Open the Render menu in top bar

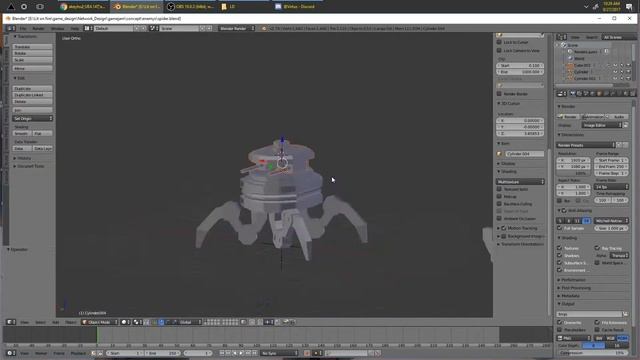point(38,29)
